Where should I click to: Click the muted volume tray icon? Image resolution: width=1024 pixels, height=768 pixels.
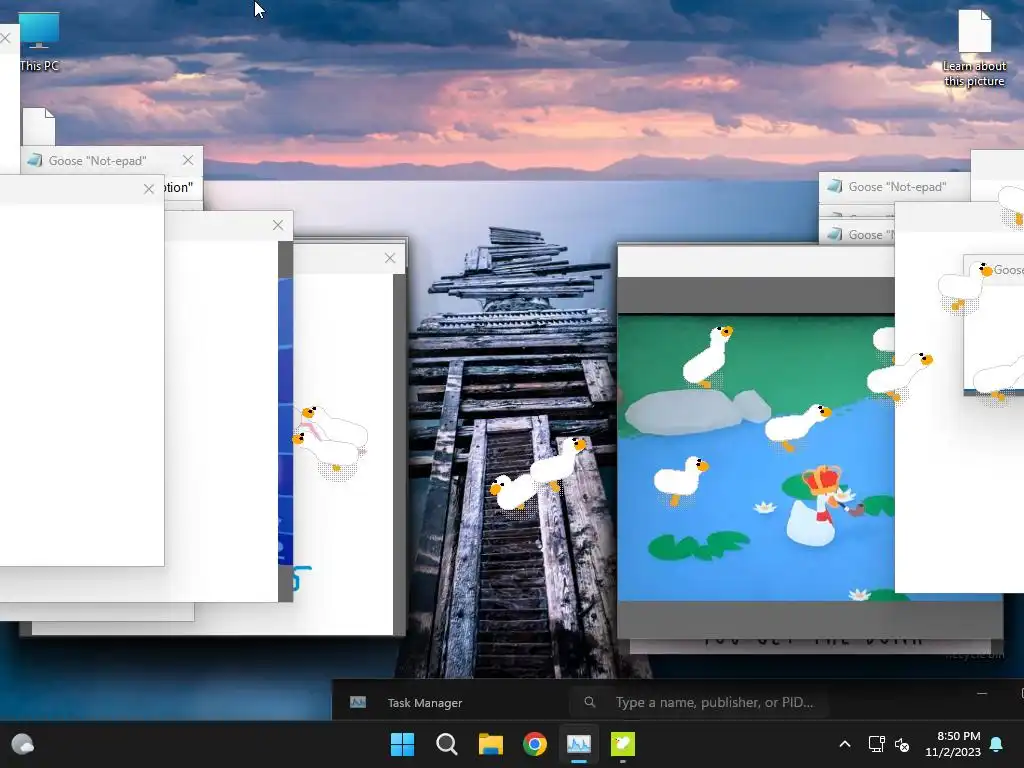point(902,744)
